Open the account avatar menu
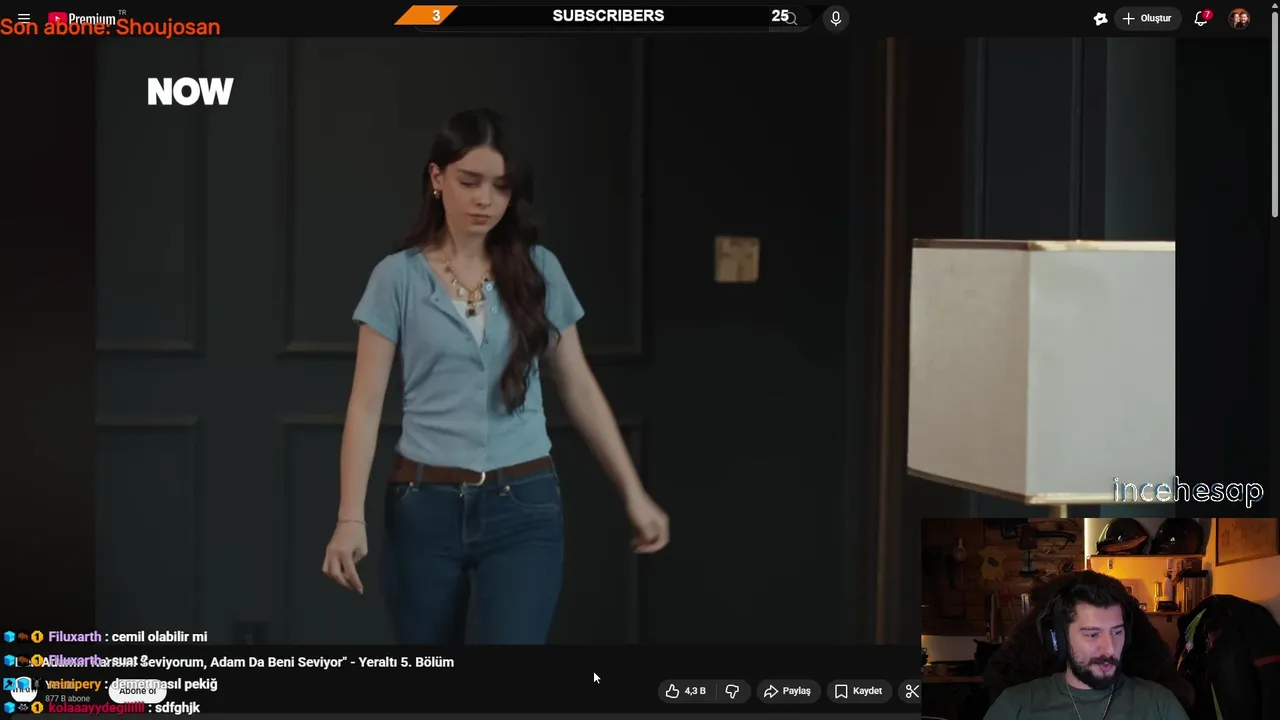The width and height of the screenshot is (1280, 720). (1240, 18)
